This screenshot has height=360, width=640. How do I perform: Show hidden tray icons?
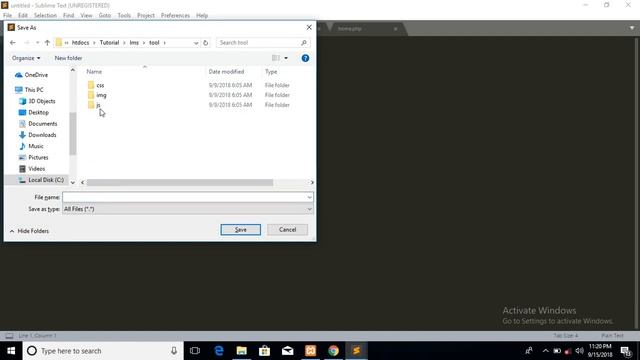[x=546, y=351]
